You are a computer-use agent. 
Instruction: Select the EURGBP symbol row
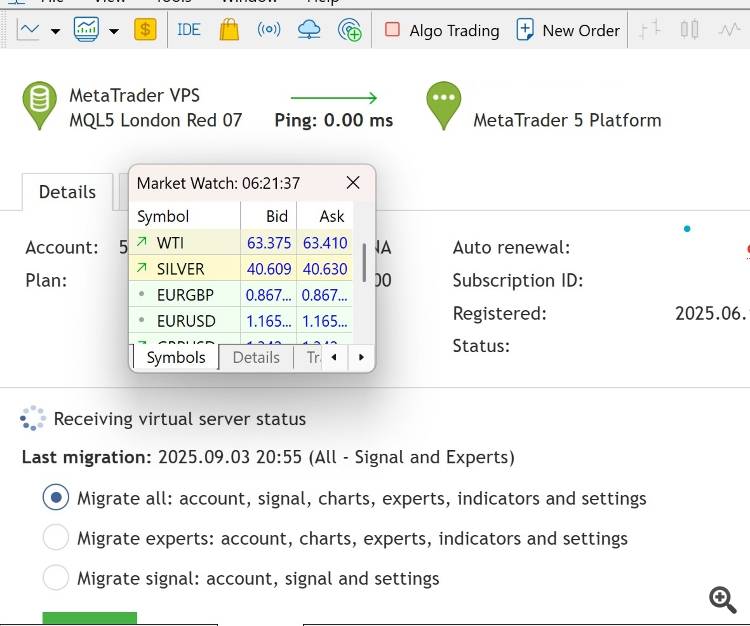(x=241, y=295)
